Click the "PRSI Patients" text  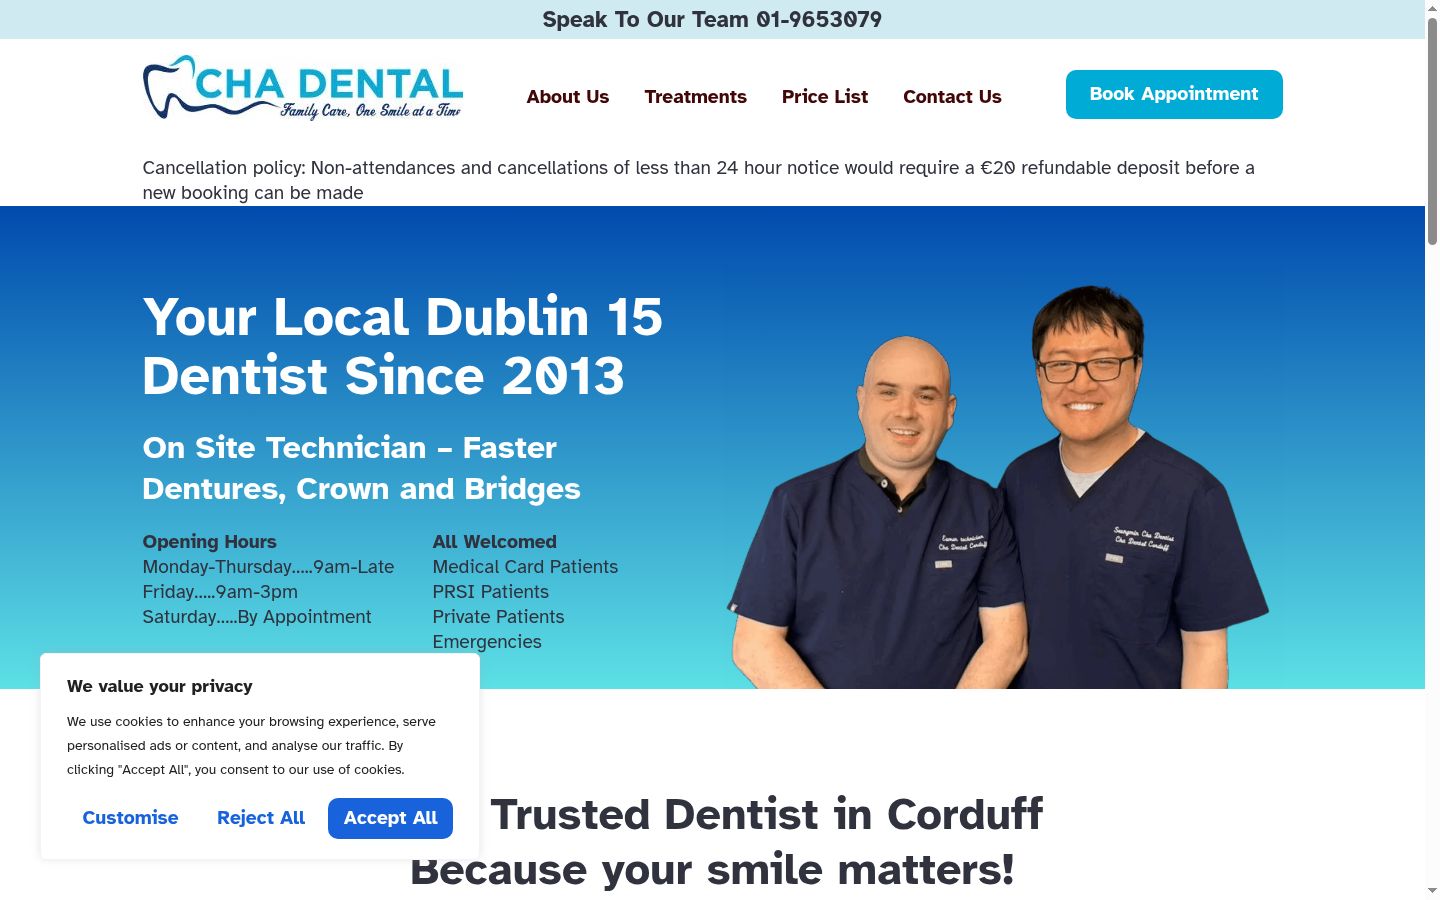point(491,592)
